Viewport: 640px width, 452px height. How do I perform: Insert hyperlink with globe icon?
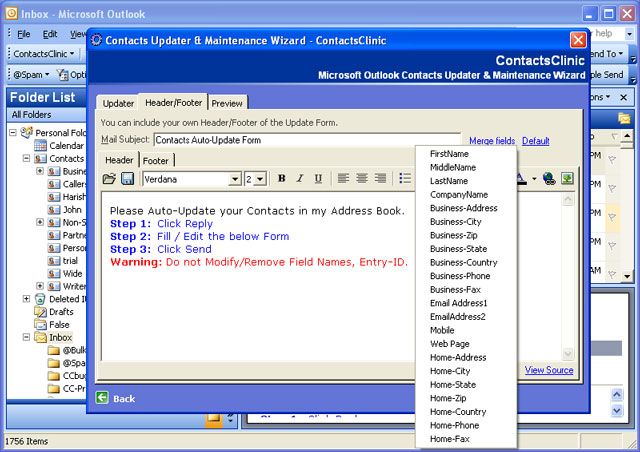click(549, 179)
